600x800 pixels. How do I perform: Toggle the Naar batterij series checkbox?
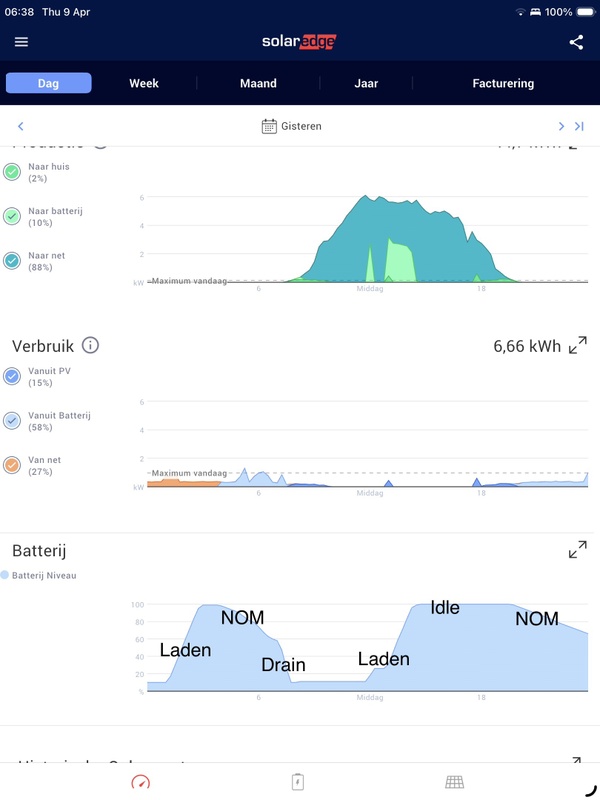click(12, 216)
